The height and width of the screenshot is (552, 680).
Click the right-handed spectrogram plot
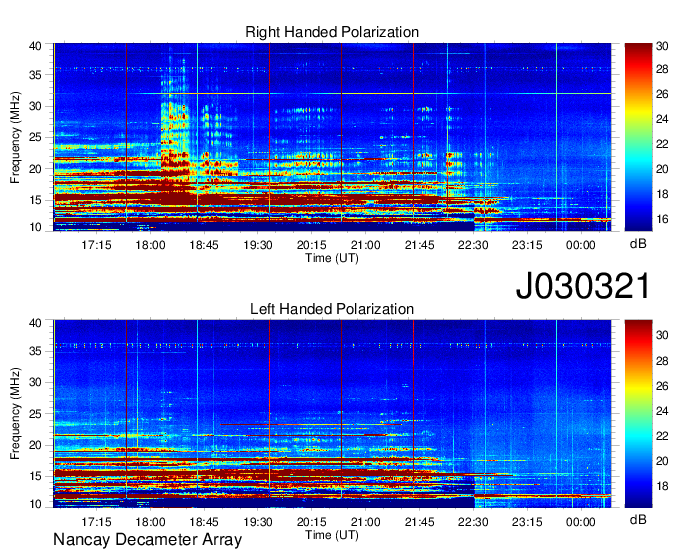coord(332,137)
